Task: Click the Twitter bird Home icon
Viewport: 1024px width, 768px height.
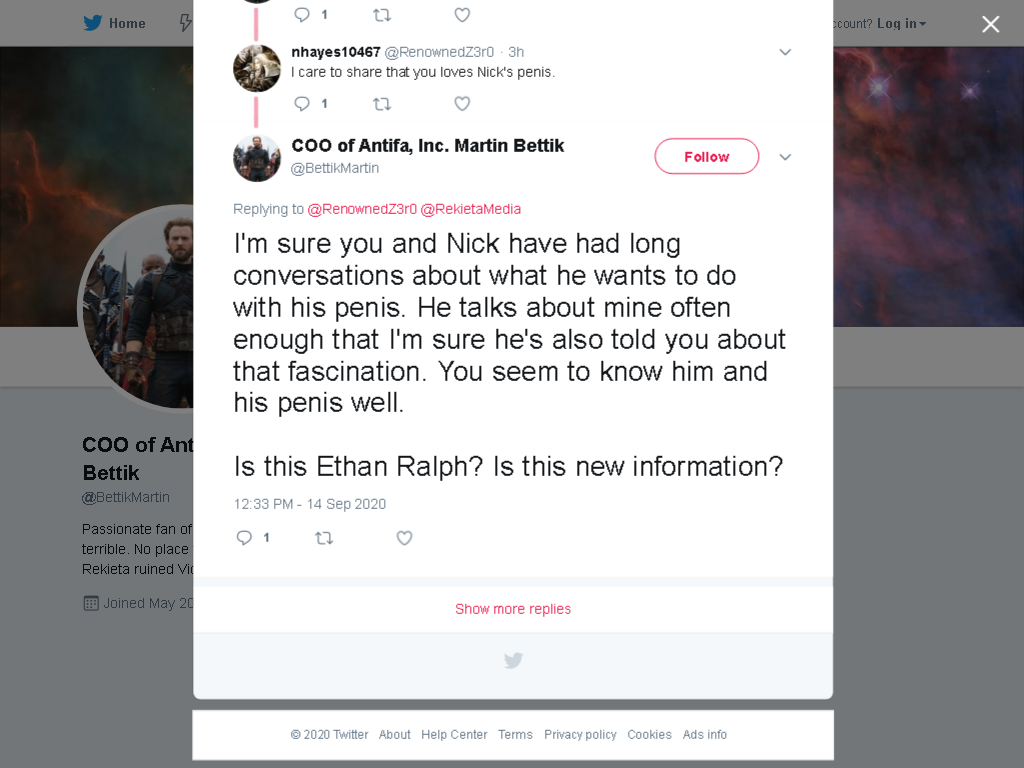Action: [x=93, y=23]
